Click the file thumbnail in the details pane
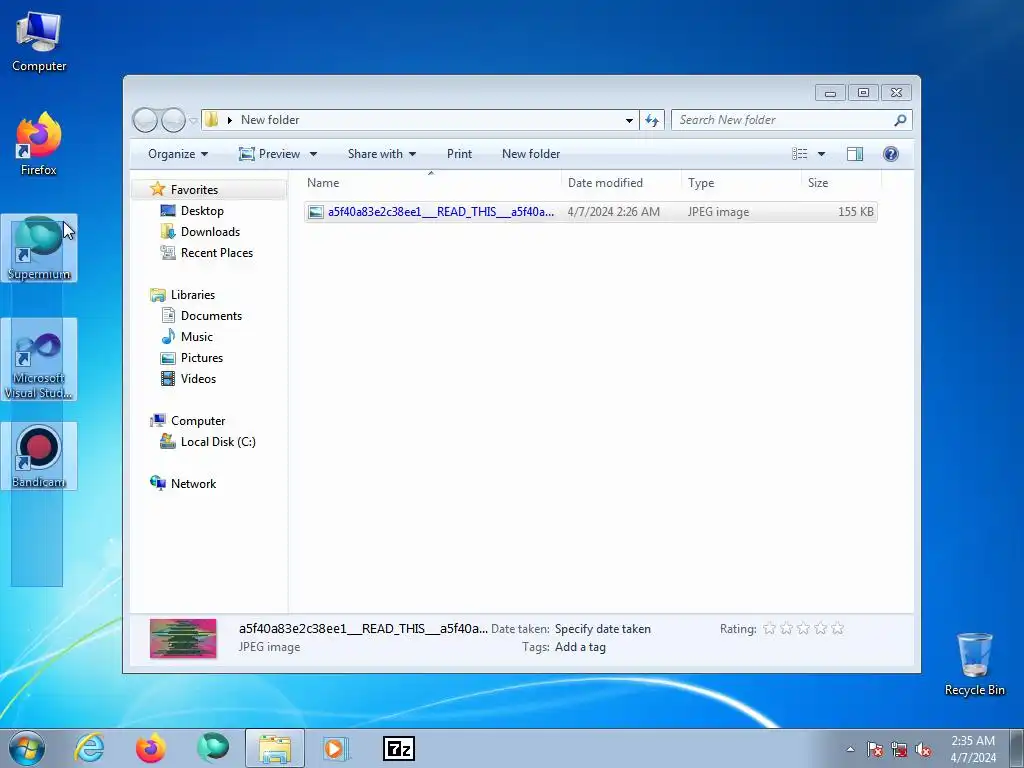Image resolution: width=1024 pixels, height=768 pixels. pyautogui.click(x=183, y=638)
